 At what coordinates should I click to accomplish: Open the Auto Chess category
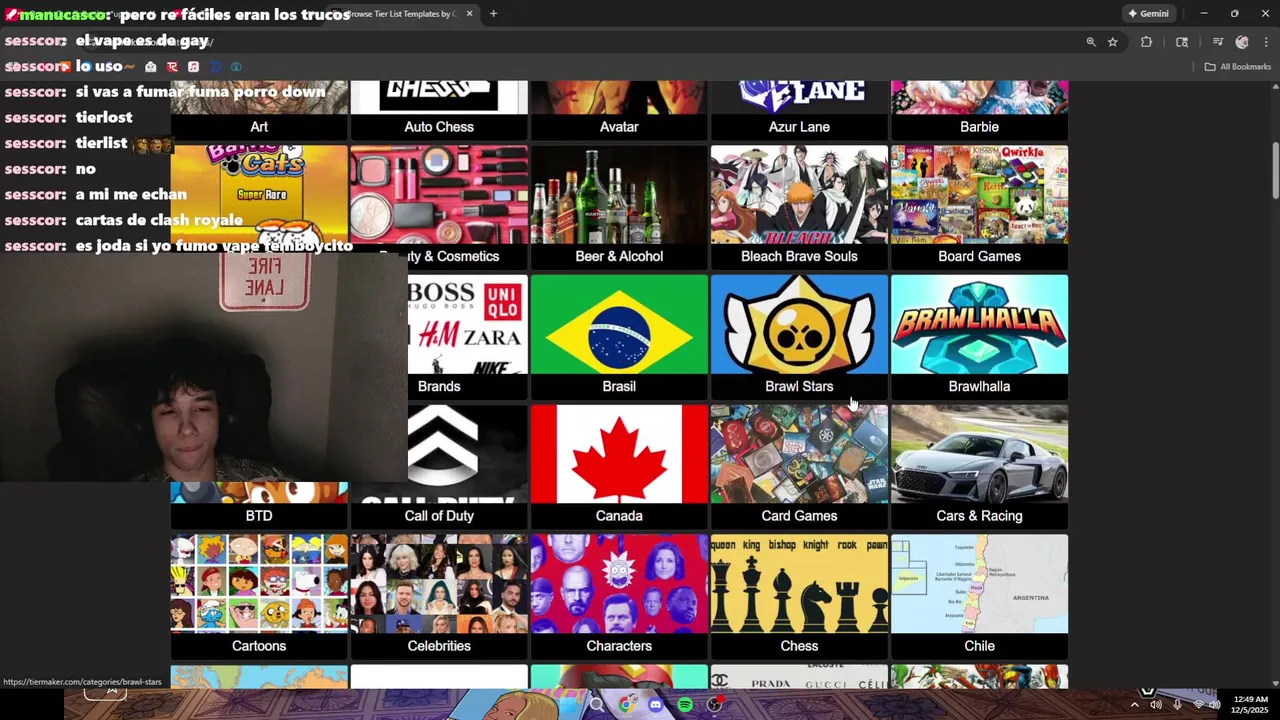tap(439, 110)
